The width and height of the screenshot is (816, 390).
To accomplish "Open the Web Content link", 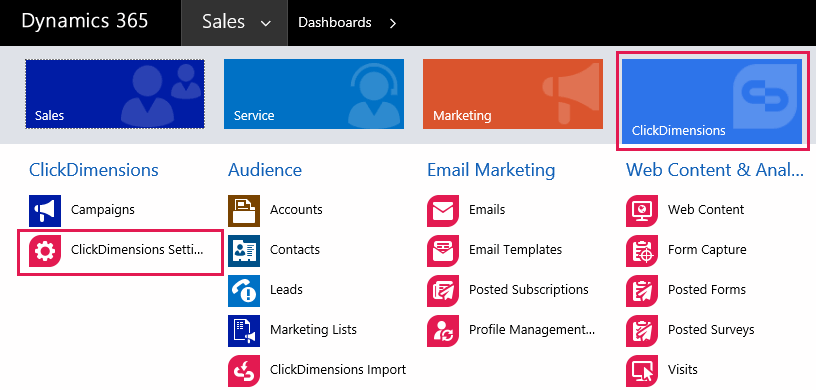I will click(706, 210).
